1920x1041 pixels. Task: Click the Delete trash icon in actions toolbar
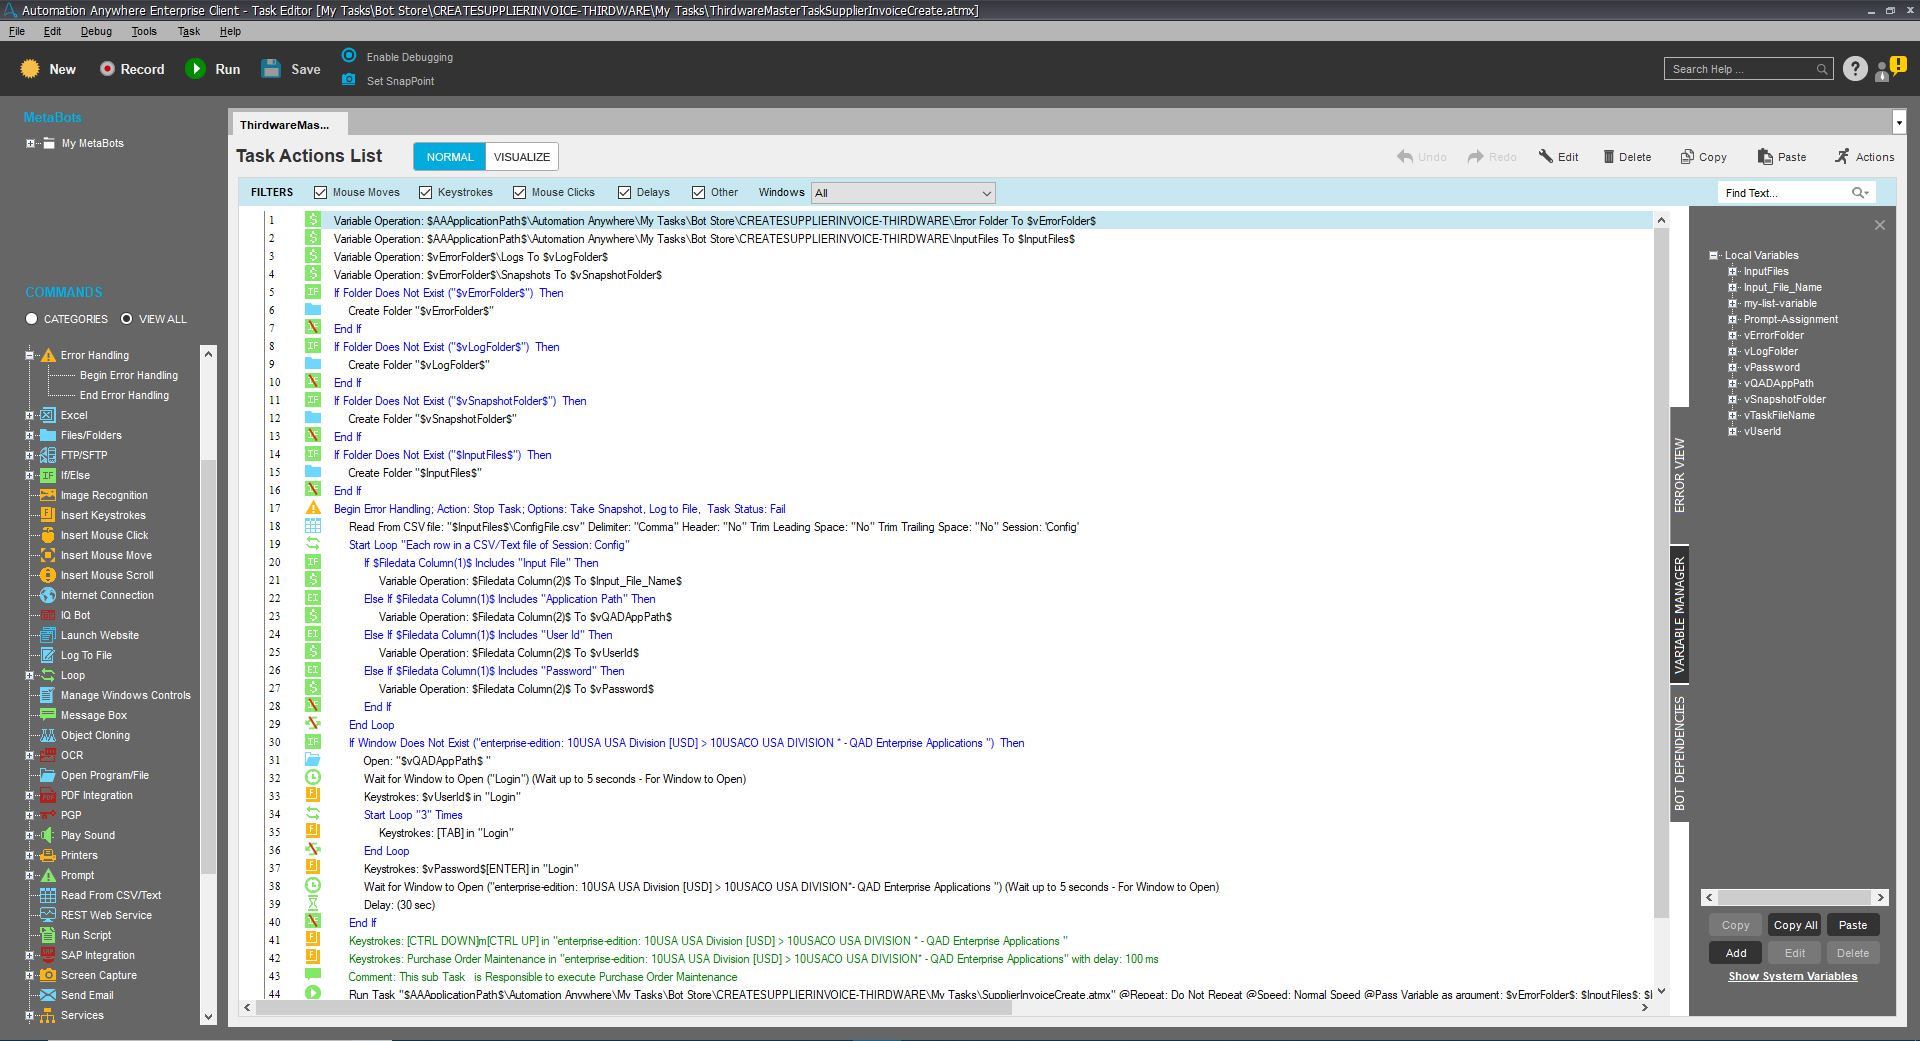tap(1609, 157)
